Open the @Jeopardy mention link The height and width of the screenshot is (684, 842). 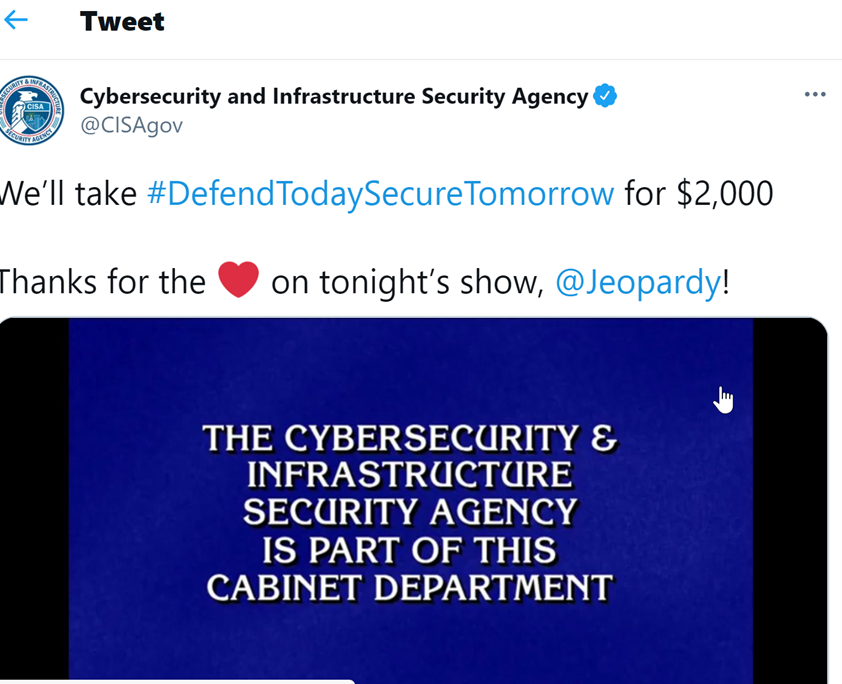637,282
